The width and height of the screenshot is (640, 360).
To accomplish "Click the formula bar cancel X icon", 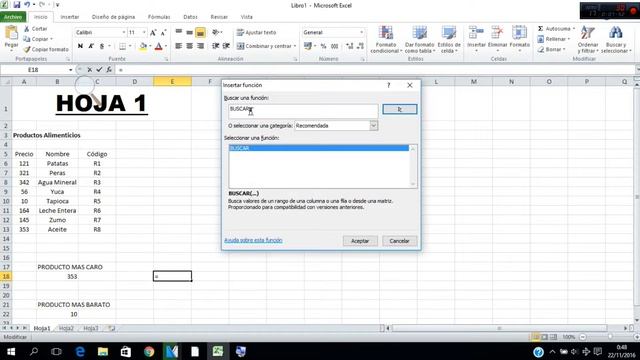I will click(89, 70).
